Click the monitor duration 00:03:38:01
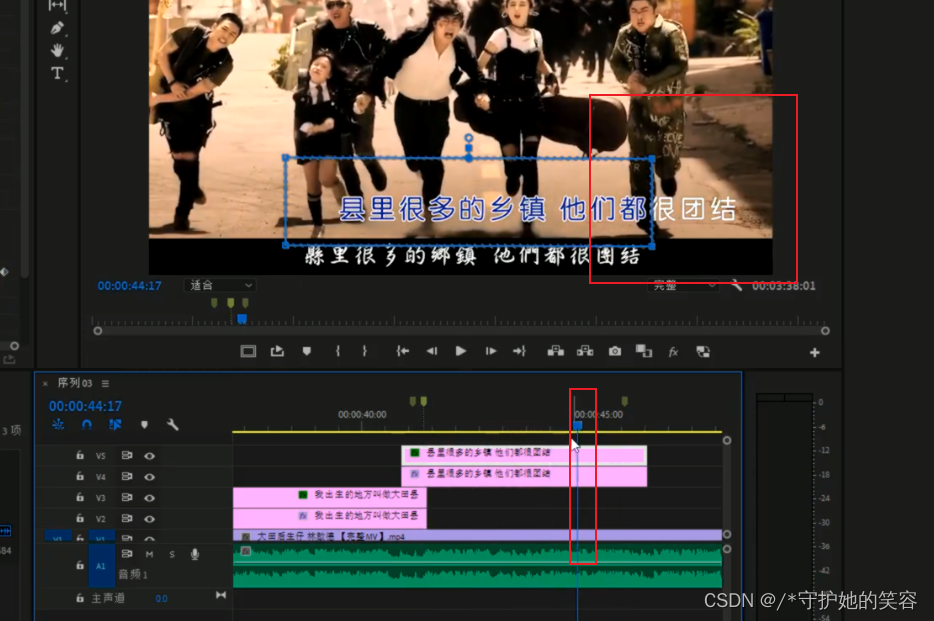934x621 pixels. click(x=783, y=286)
